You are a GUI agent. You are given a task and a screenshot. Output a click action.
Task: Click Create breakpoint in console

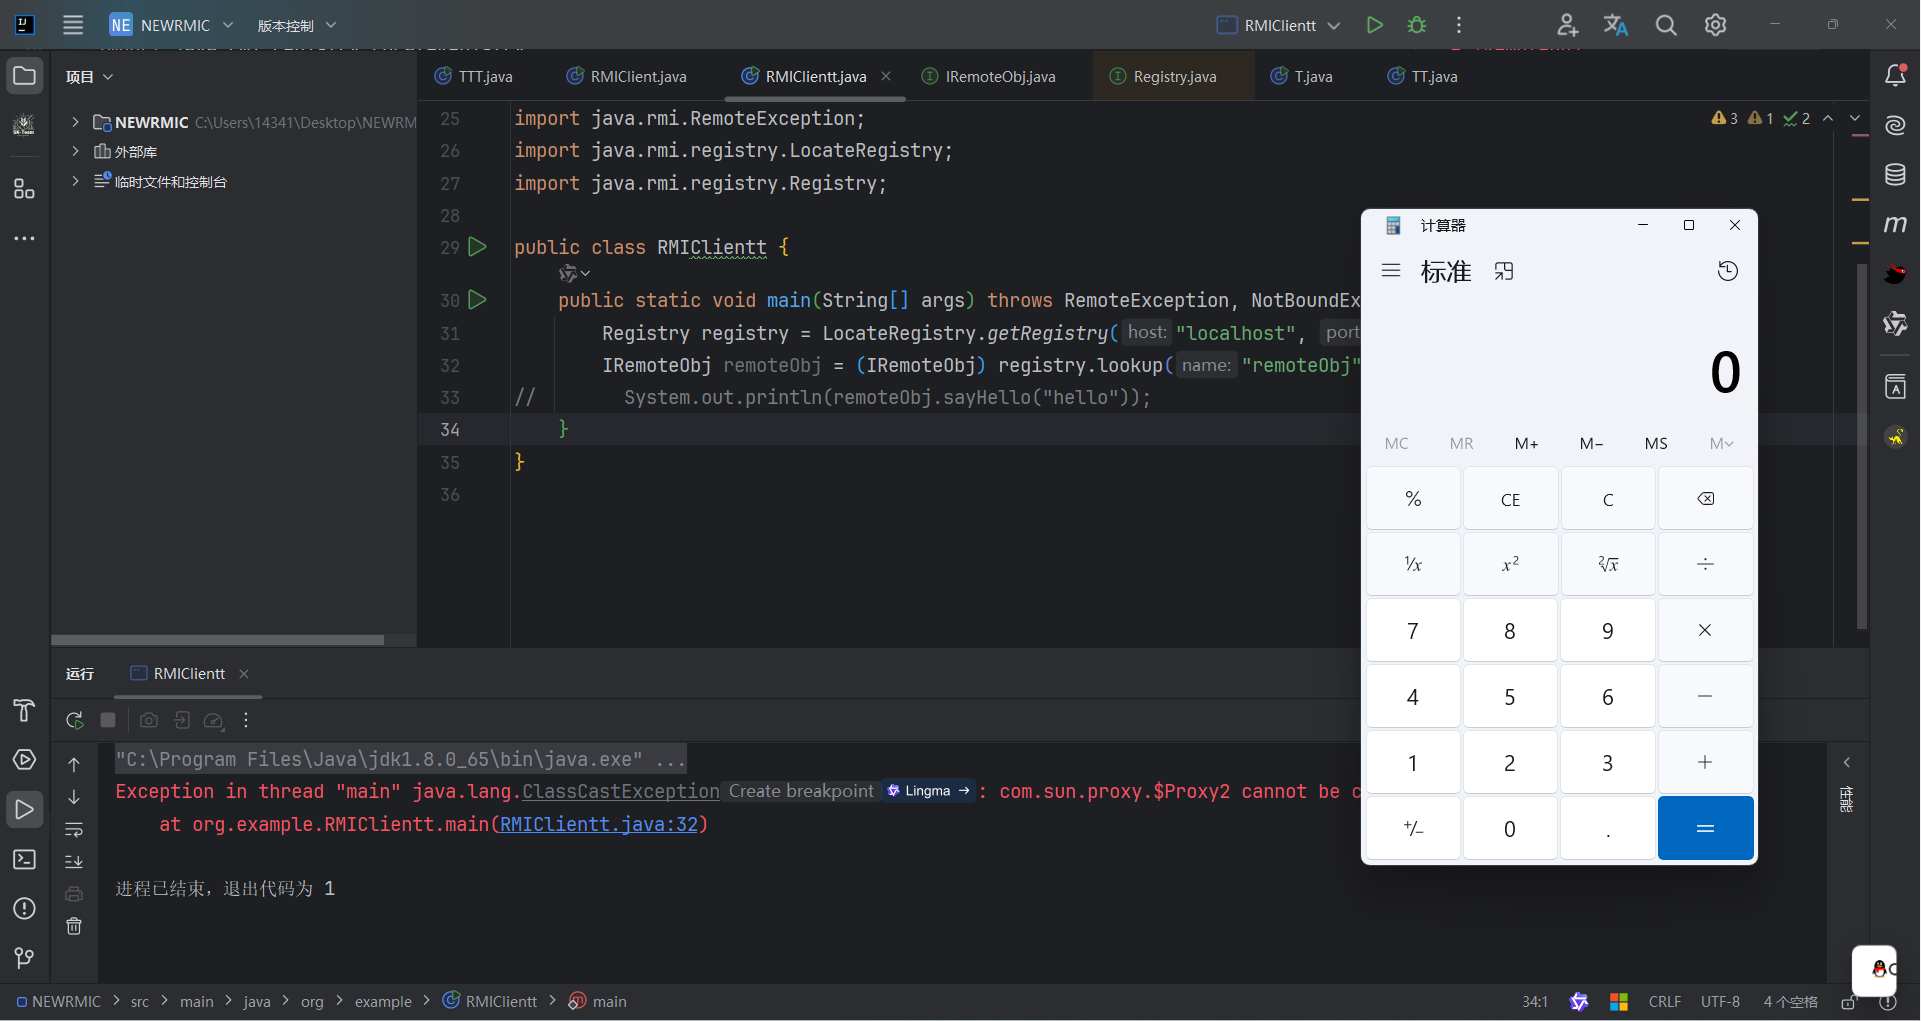[801, 791]
